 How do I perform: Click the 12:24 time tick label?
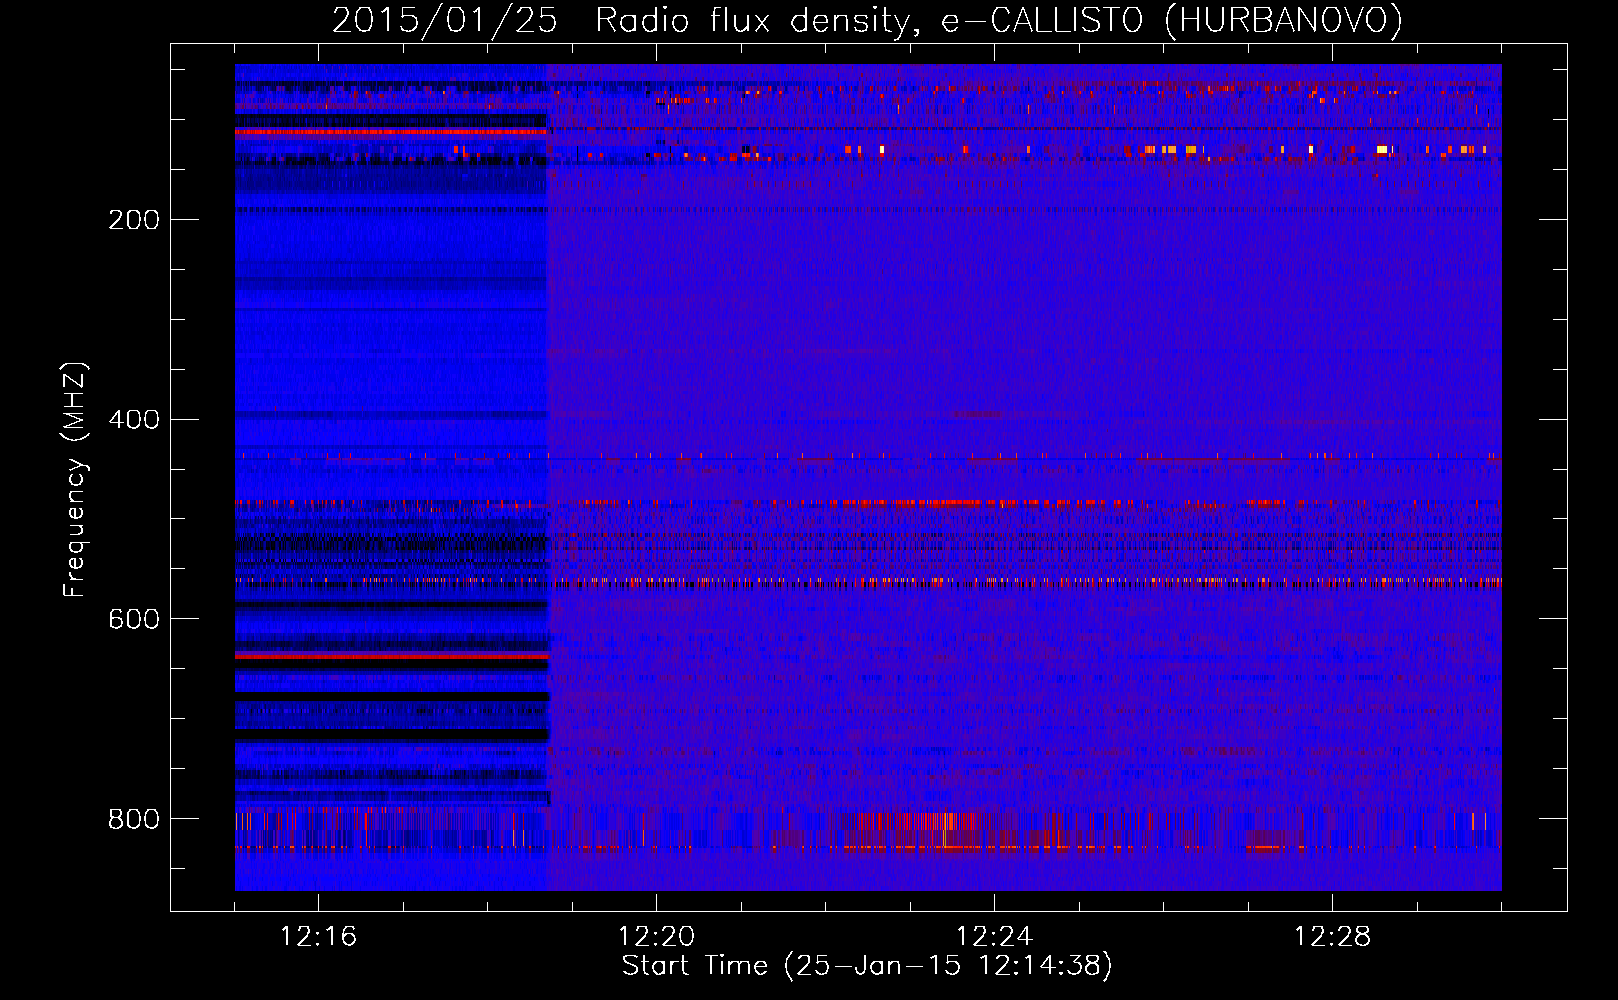(x=994, y=937)
